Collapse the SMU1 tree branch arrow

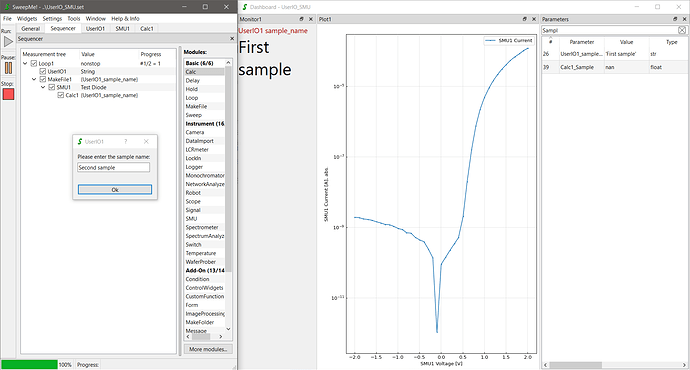[43, 87]
